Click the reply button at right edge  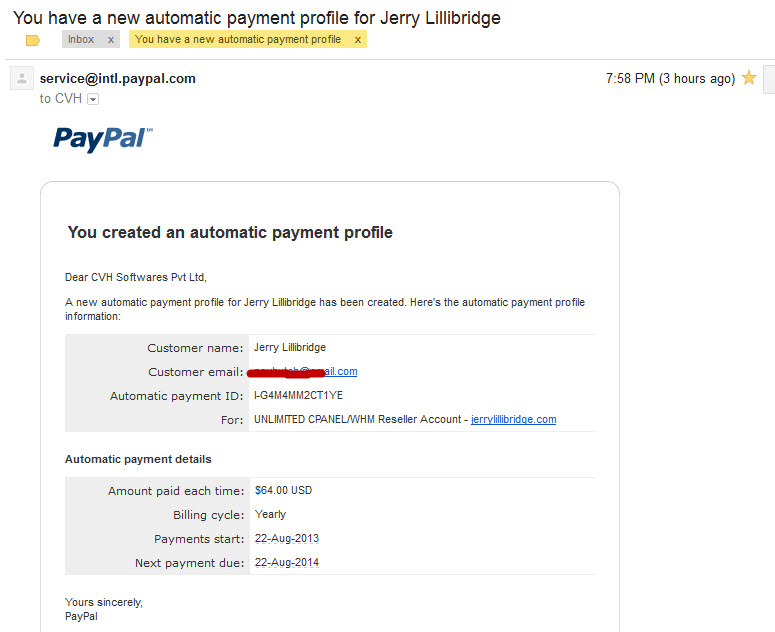pyautogui.click(x=770, y=79)
